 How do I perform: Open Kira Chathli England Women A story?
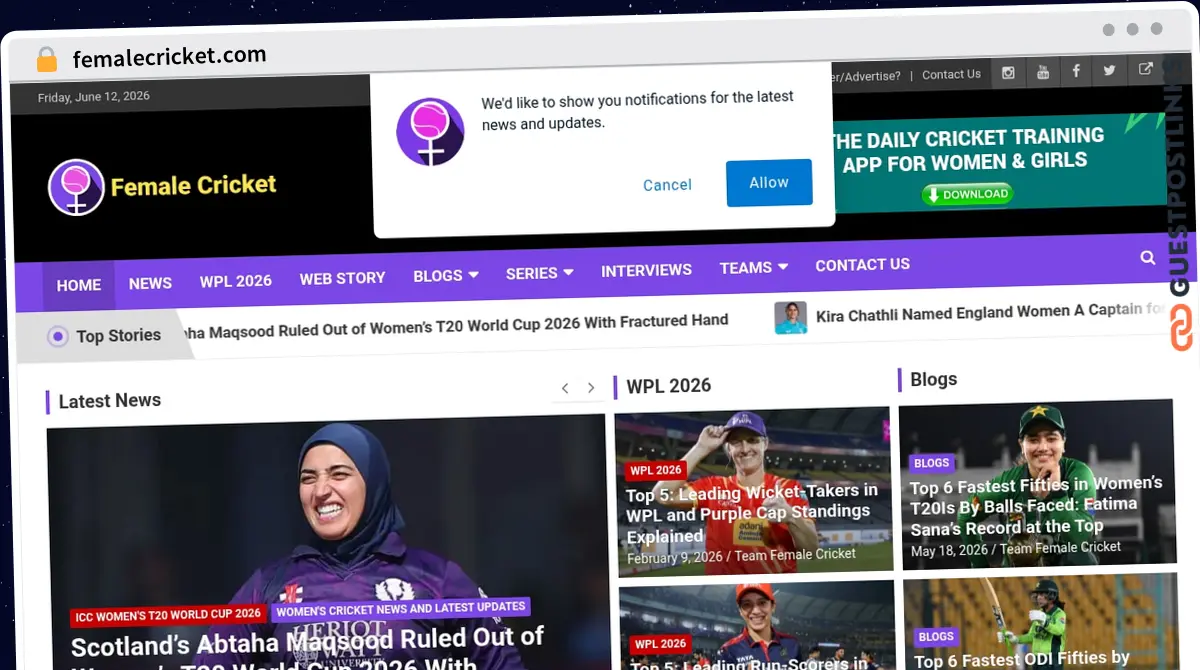(990, 312)
